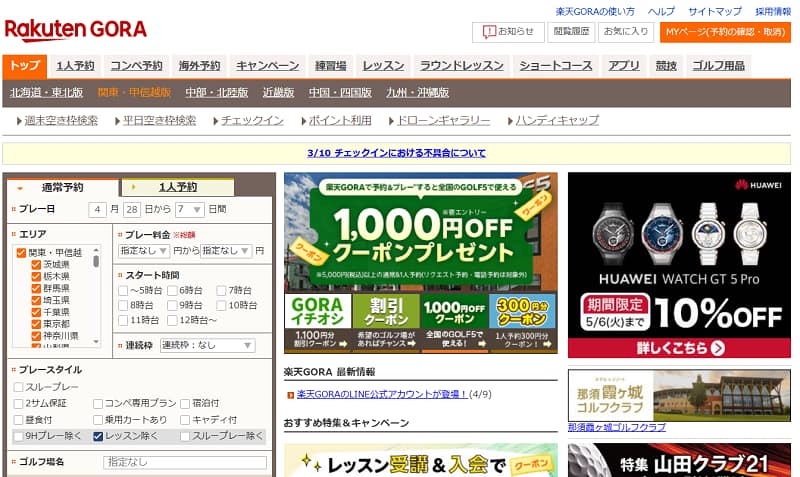Switch to the 1人予約 search tab
800x477 pixels.
(x=178, y=187)
